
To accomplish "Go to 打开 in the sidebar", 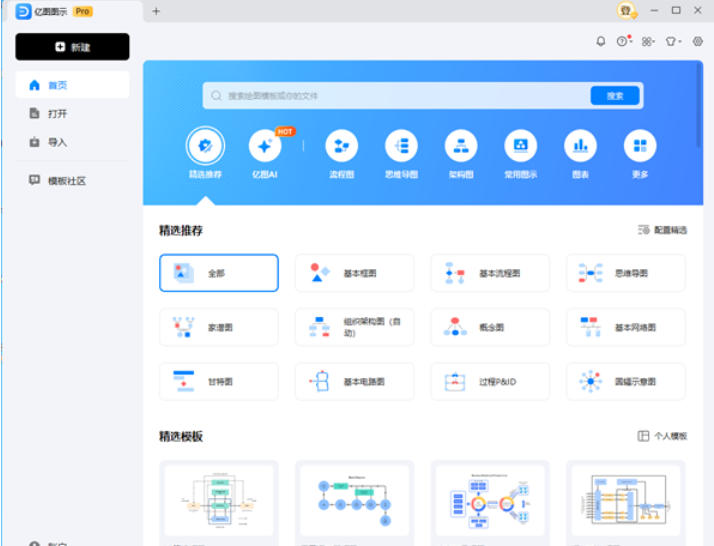I will (57, 114).
